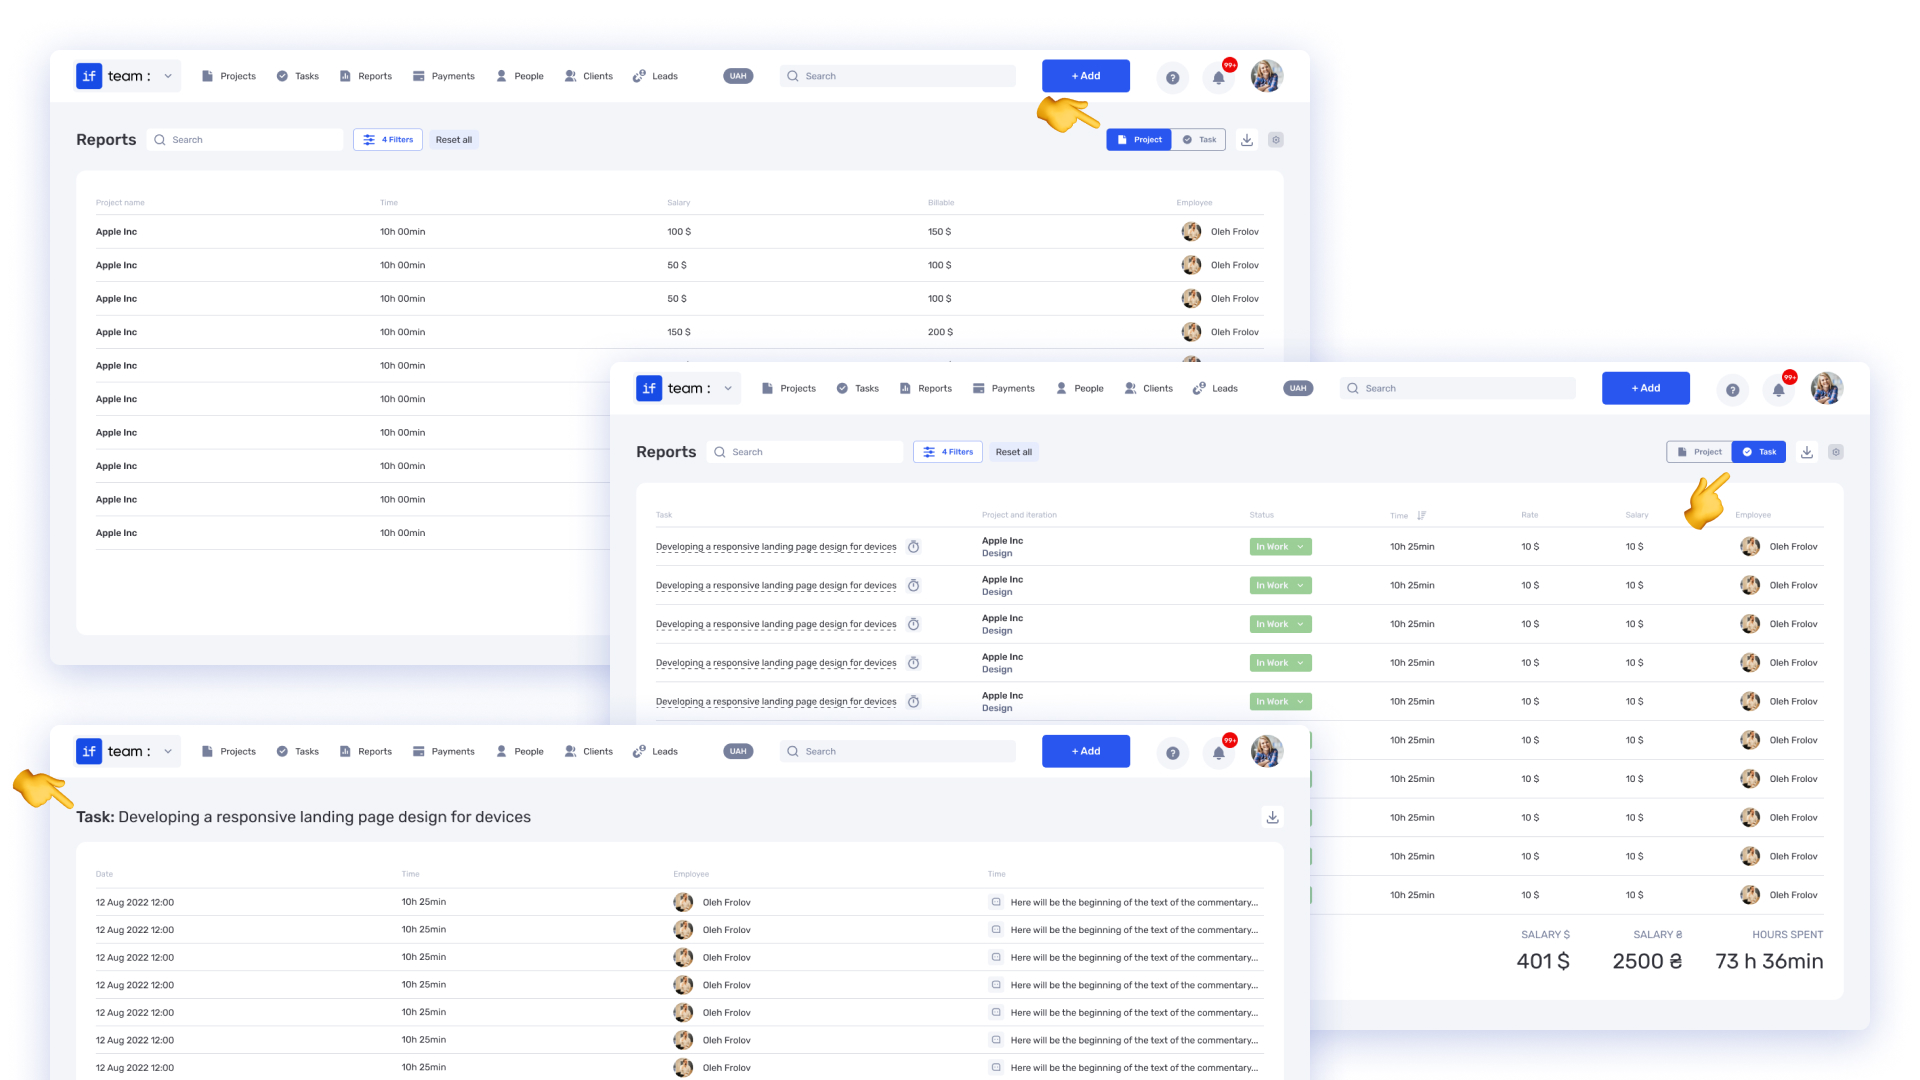1920x1080 pixels.
Task: Open the settings gear in the top Reports toolbar
Action: tap(1275, 140)
